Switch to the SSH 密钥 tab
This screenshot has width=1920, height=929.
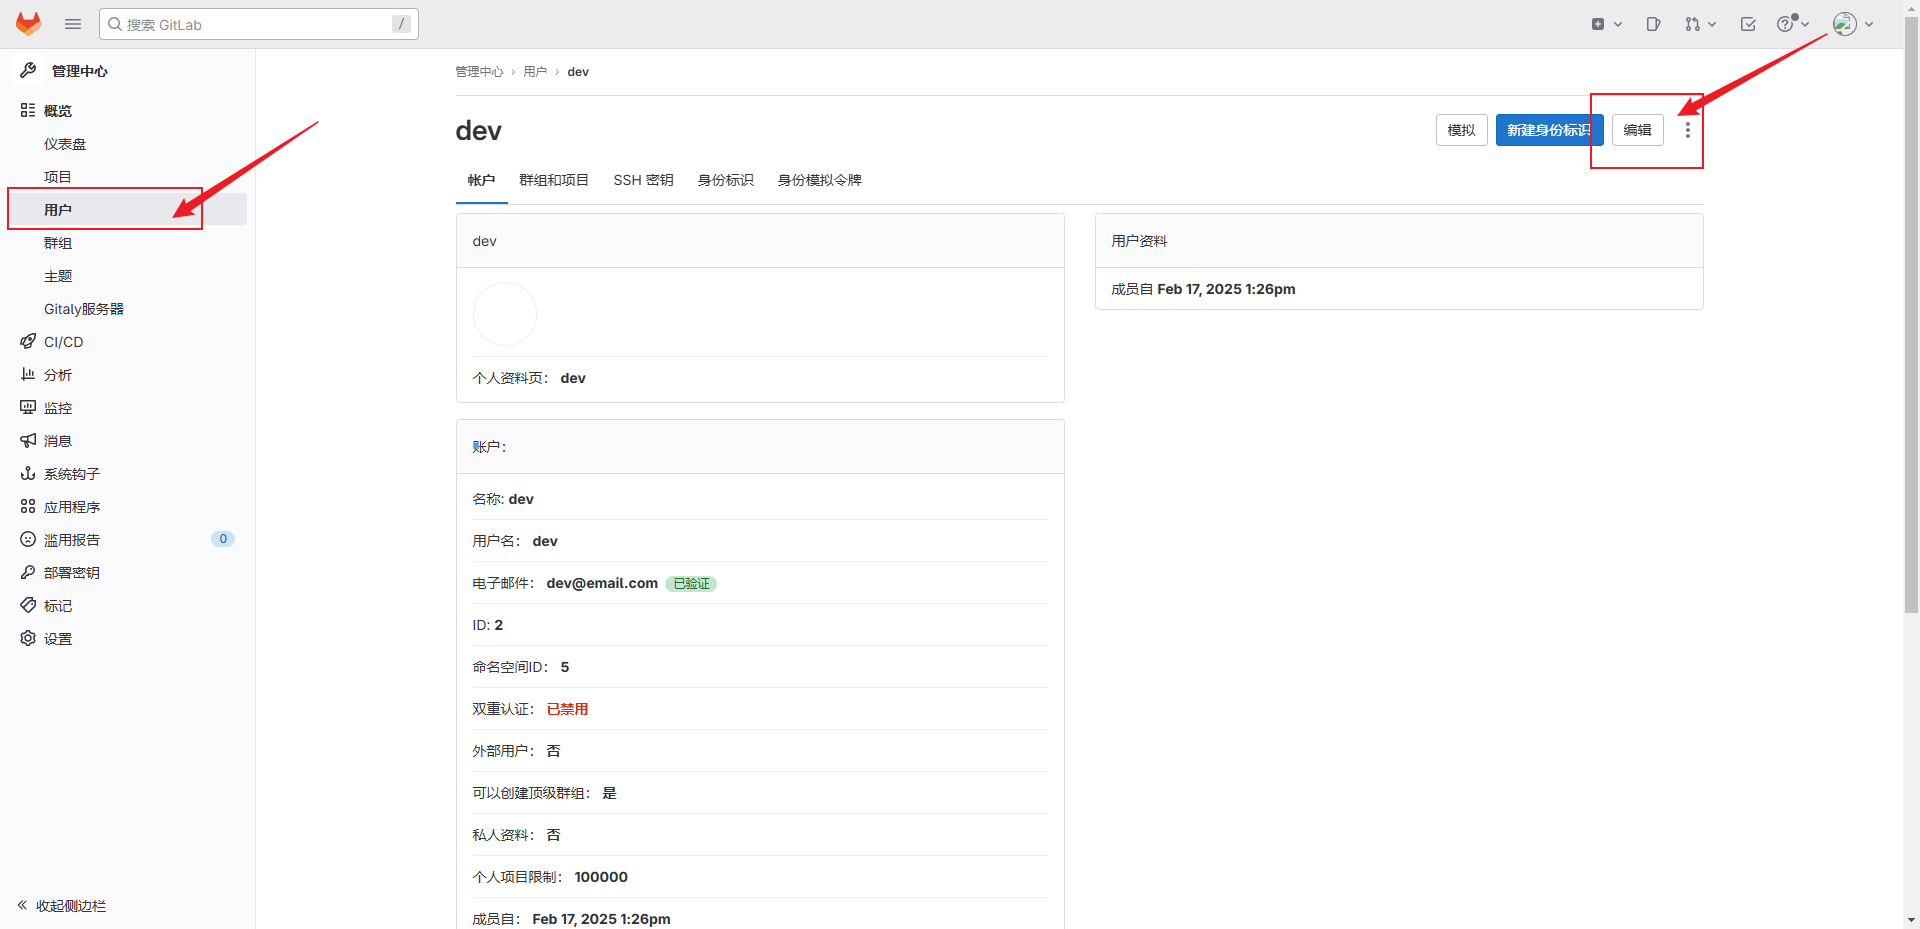[x=643, y=180]
